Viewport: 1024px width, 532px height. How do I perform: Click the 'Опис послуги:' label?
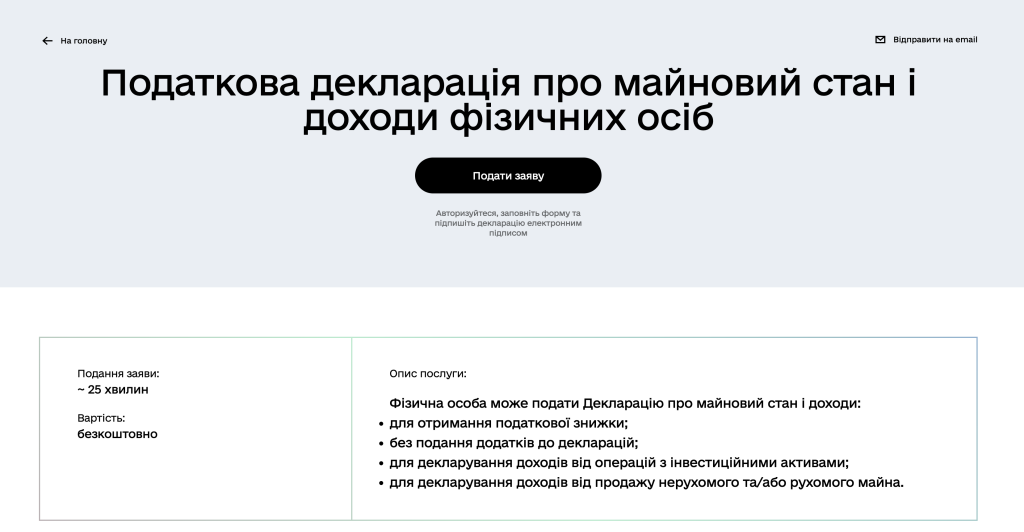(428, 373)
